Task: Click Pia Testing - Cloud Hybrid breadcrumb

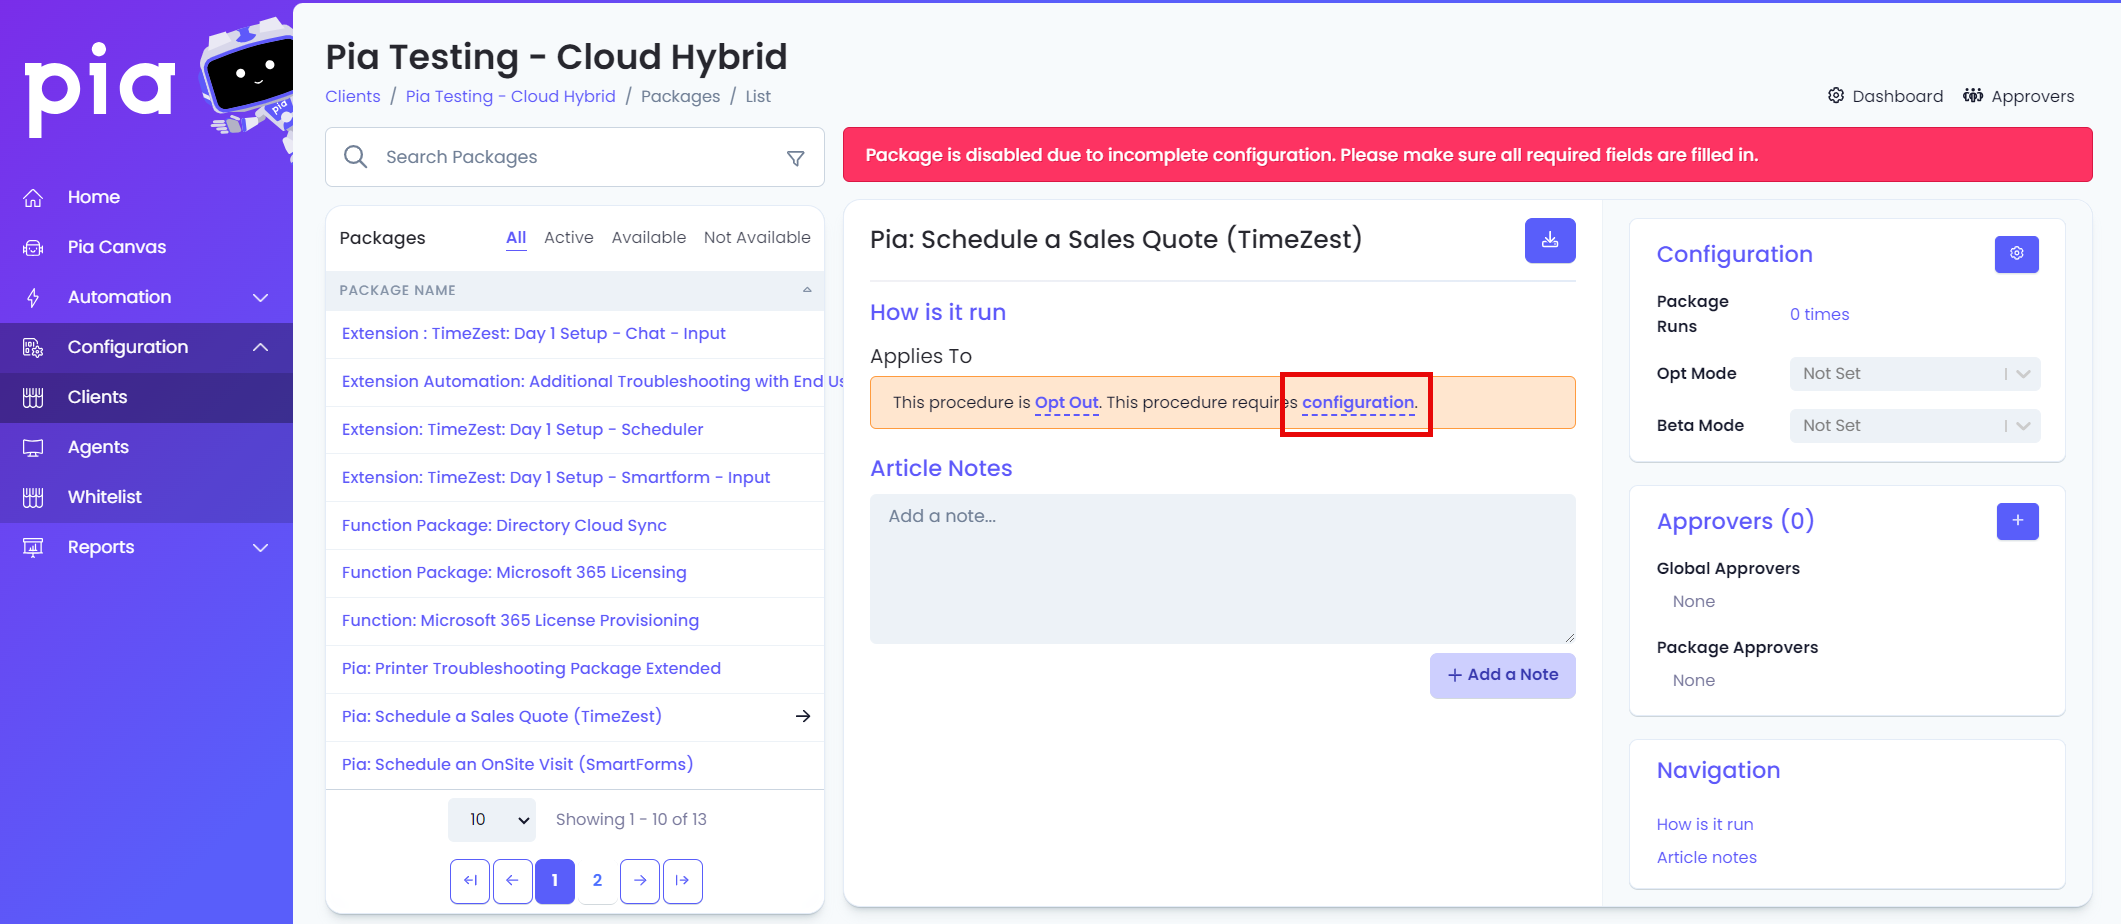Action: point(510,97)
